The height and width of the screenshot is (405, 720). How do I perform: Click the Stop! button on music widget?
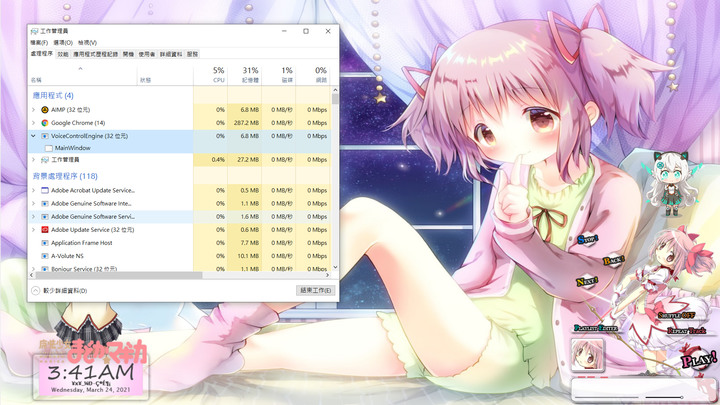pos(588,239)
